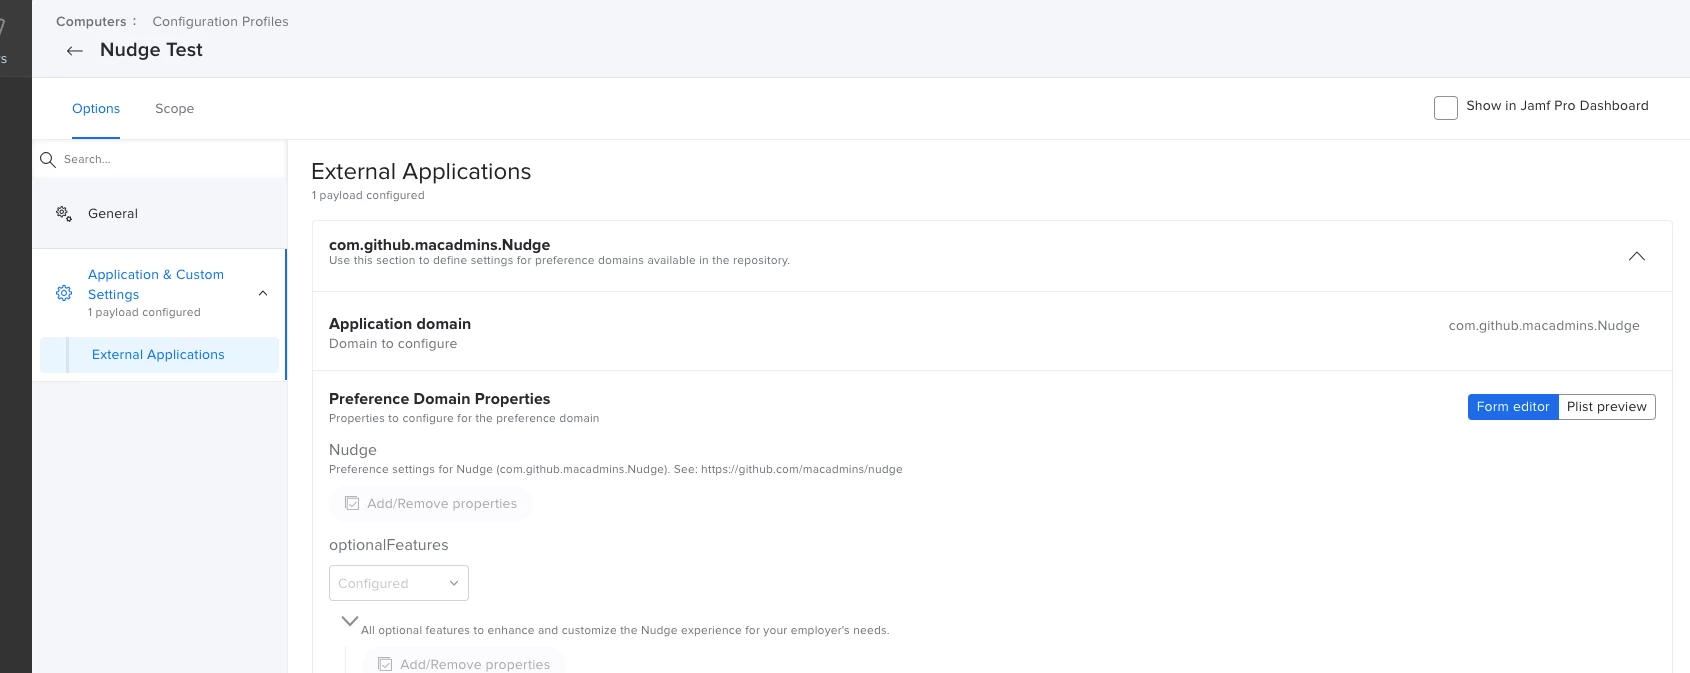Click the Application domain label
Viewport: 1690px width, 673px height.
(400, 324)
